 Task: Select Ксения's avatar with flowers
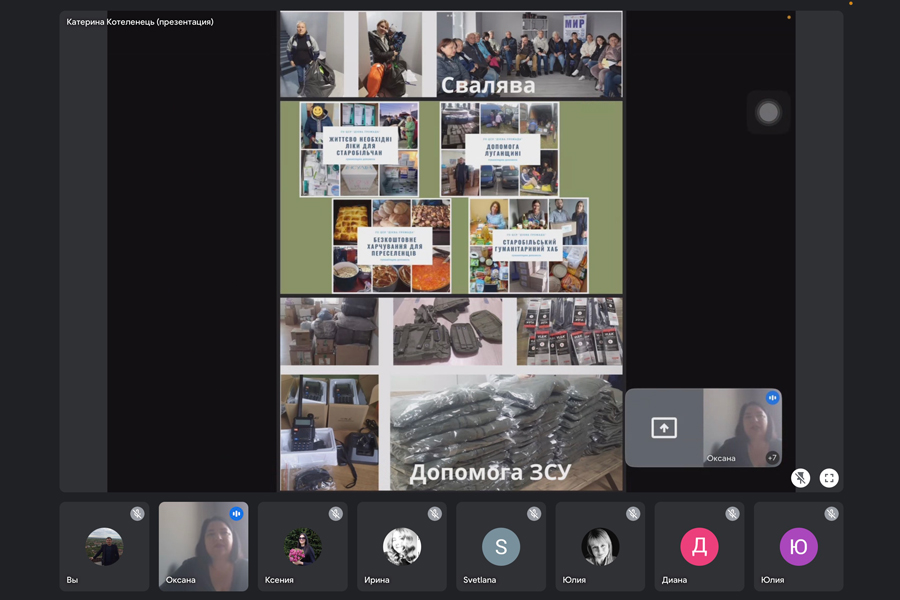click(x=302, y=547)
